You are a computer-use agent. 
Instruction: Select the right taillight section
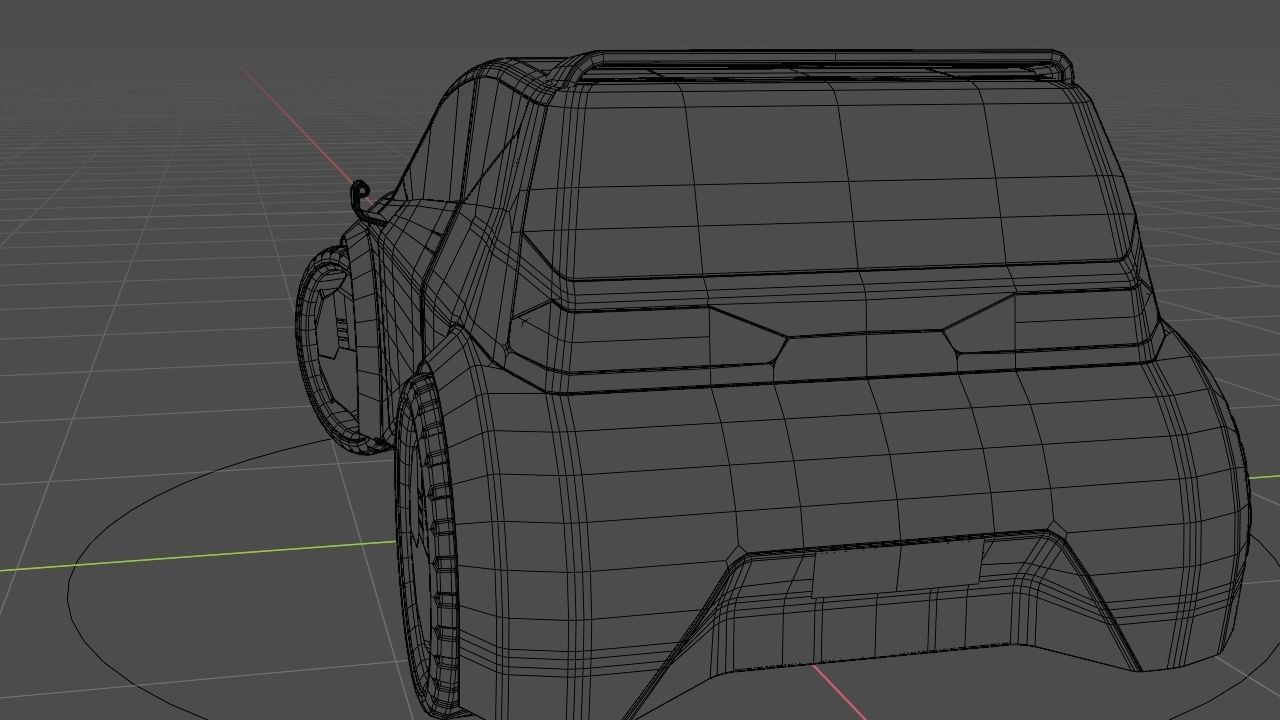pyautogui.click(x=1050, y=320)
